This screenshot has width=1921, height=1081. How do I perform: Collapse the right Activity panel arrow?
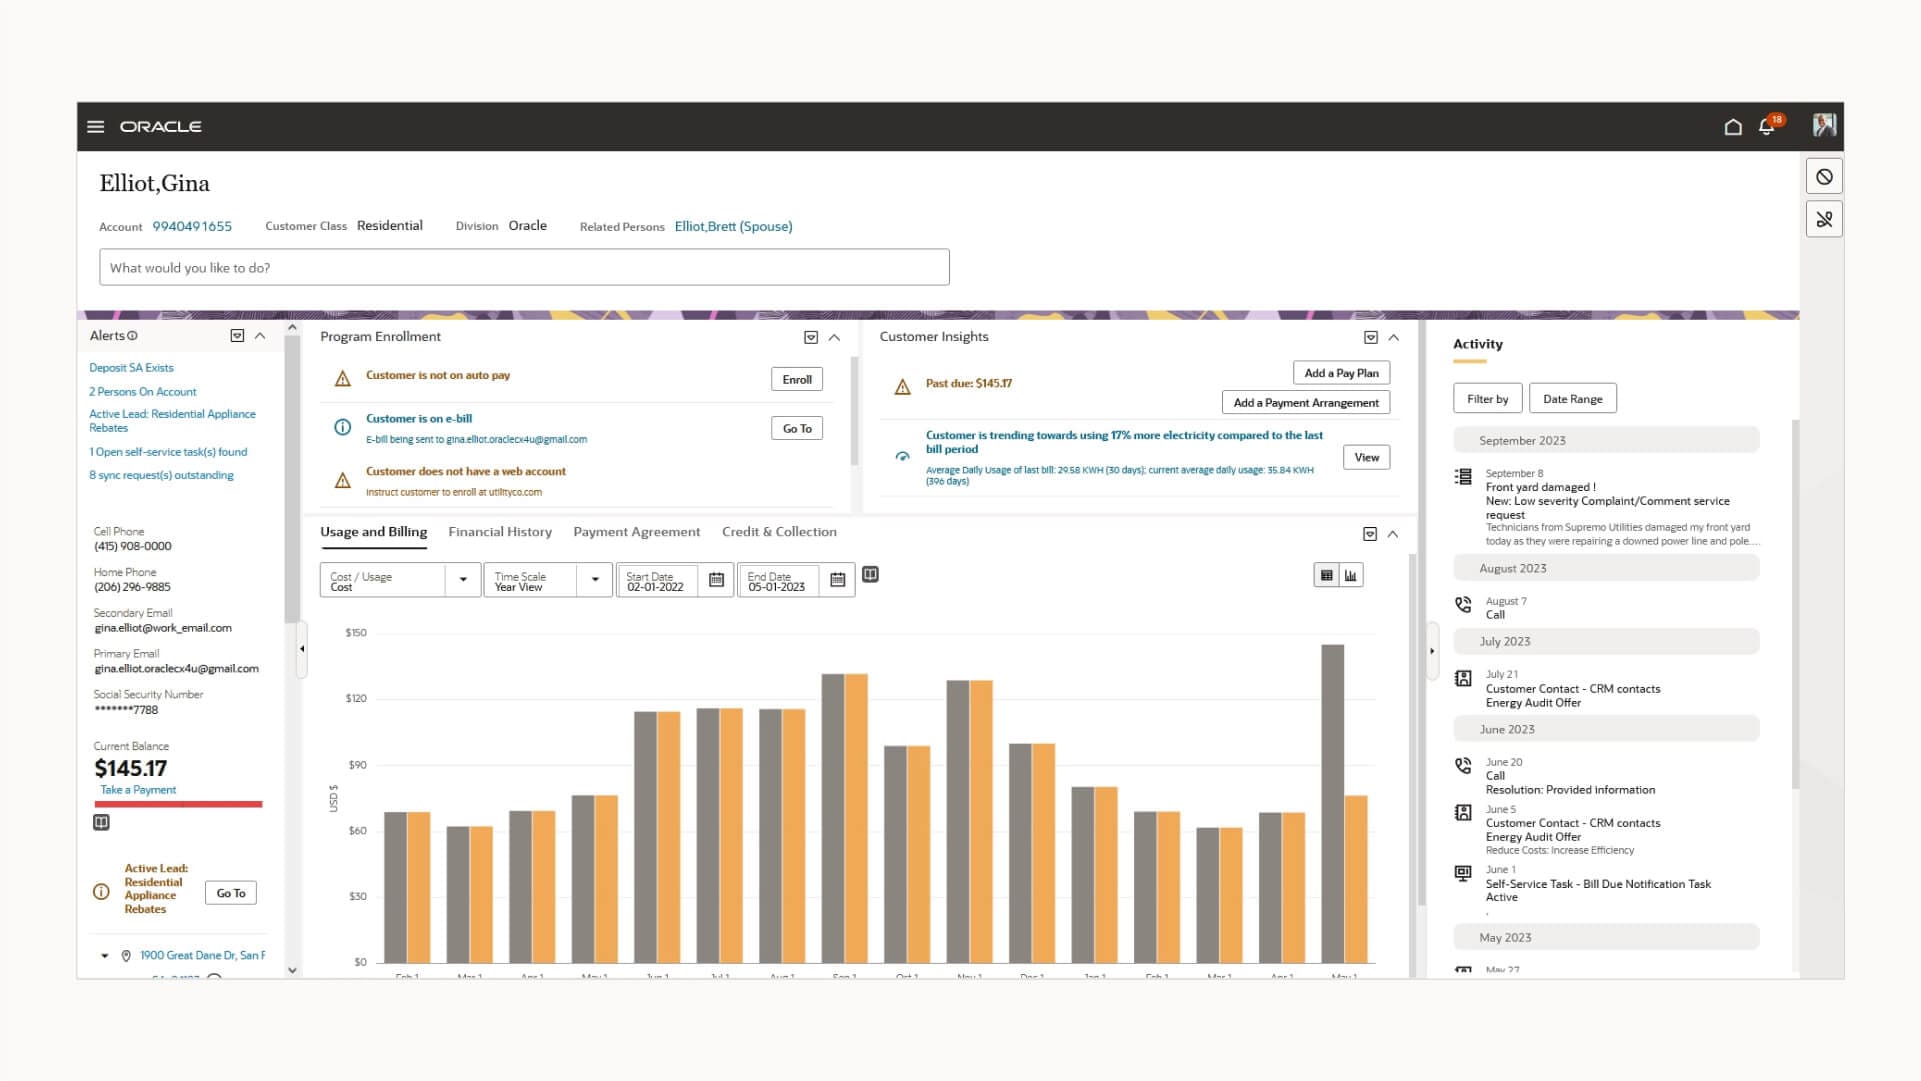pyautogui.click(x=1432, y=651)
